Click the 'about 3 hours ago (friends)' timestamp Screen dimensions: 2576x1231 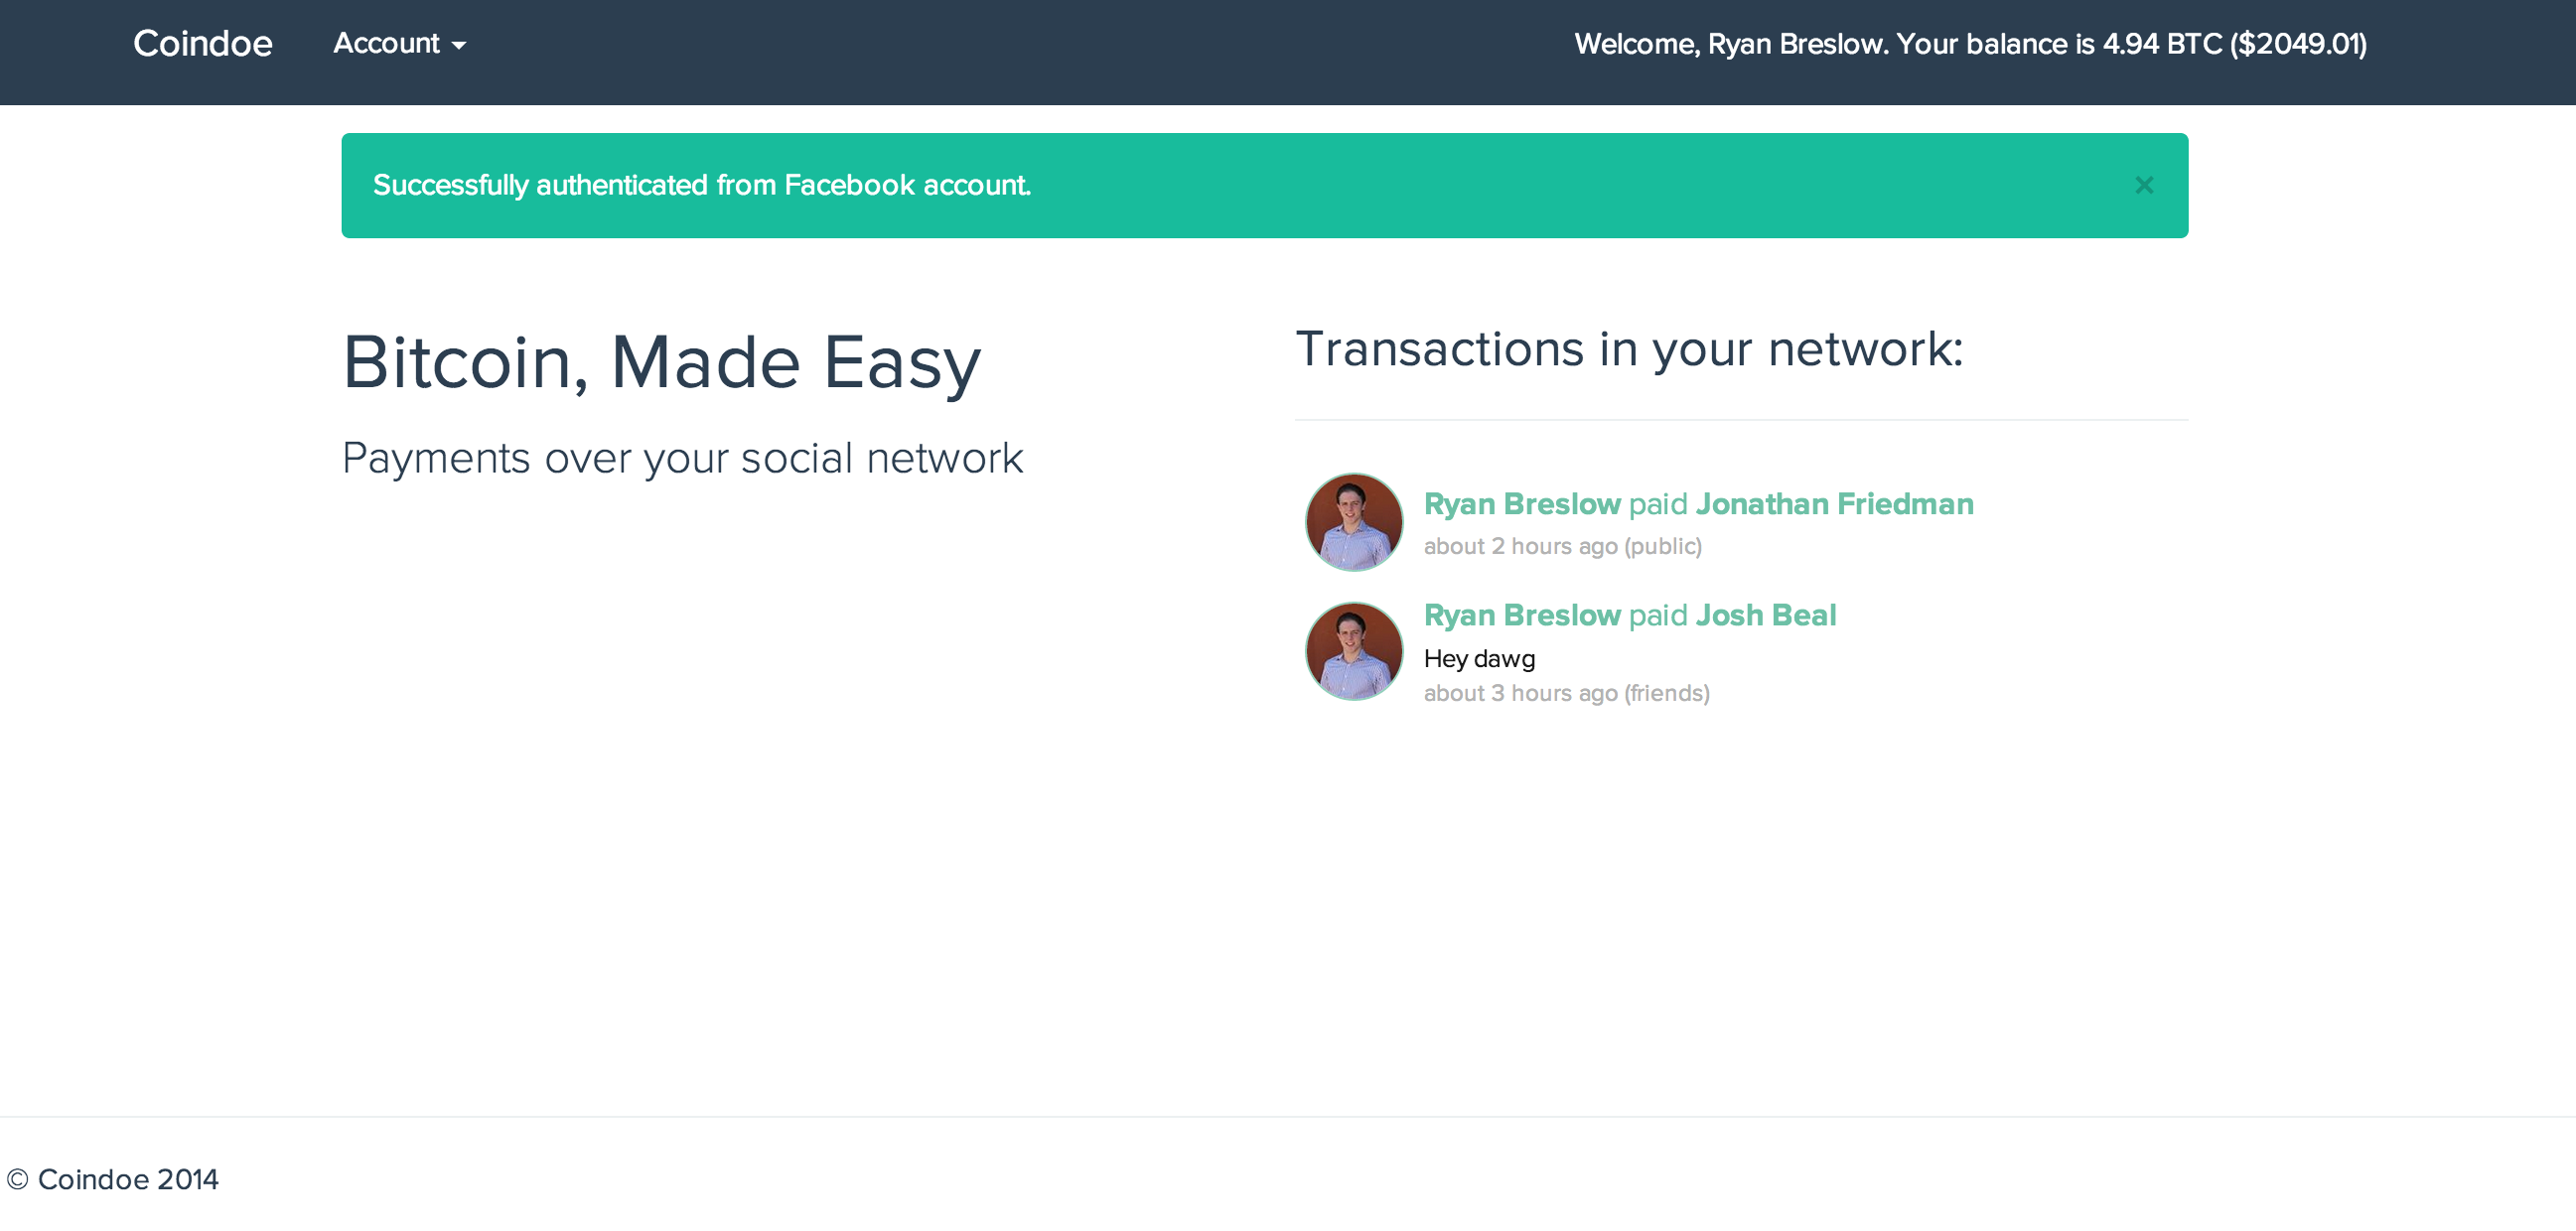click(1566, 693)
